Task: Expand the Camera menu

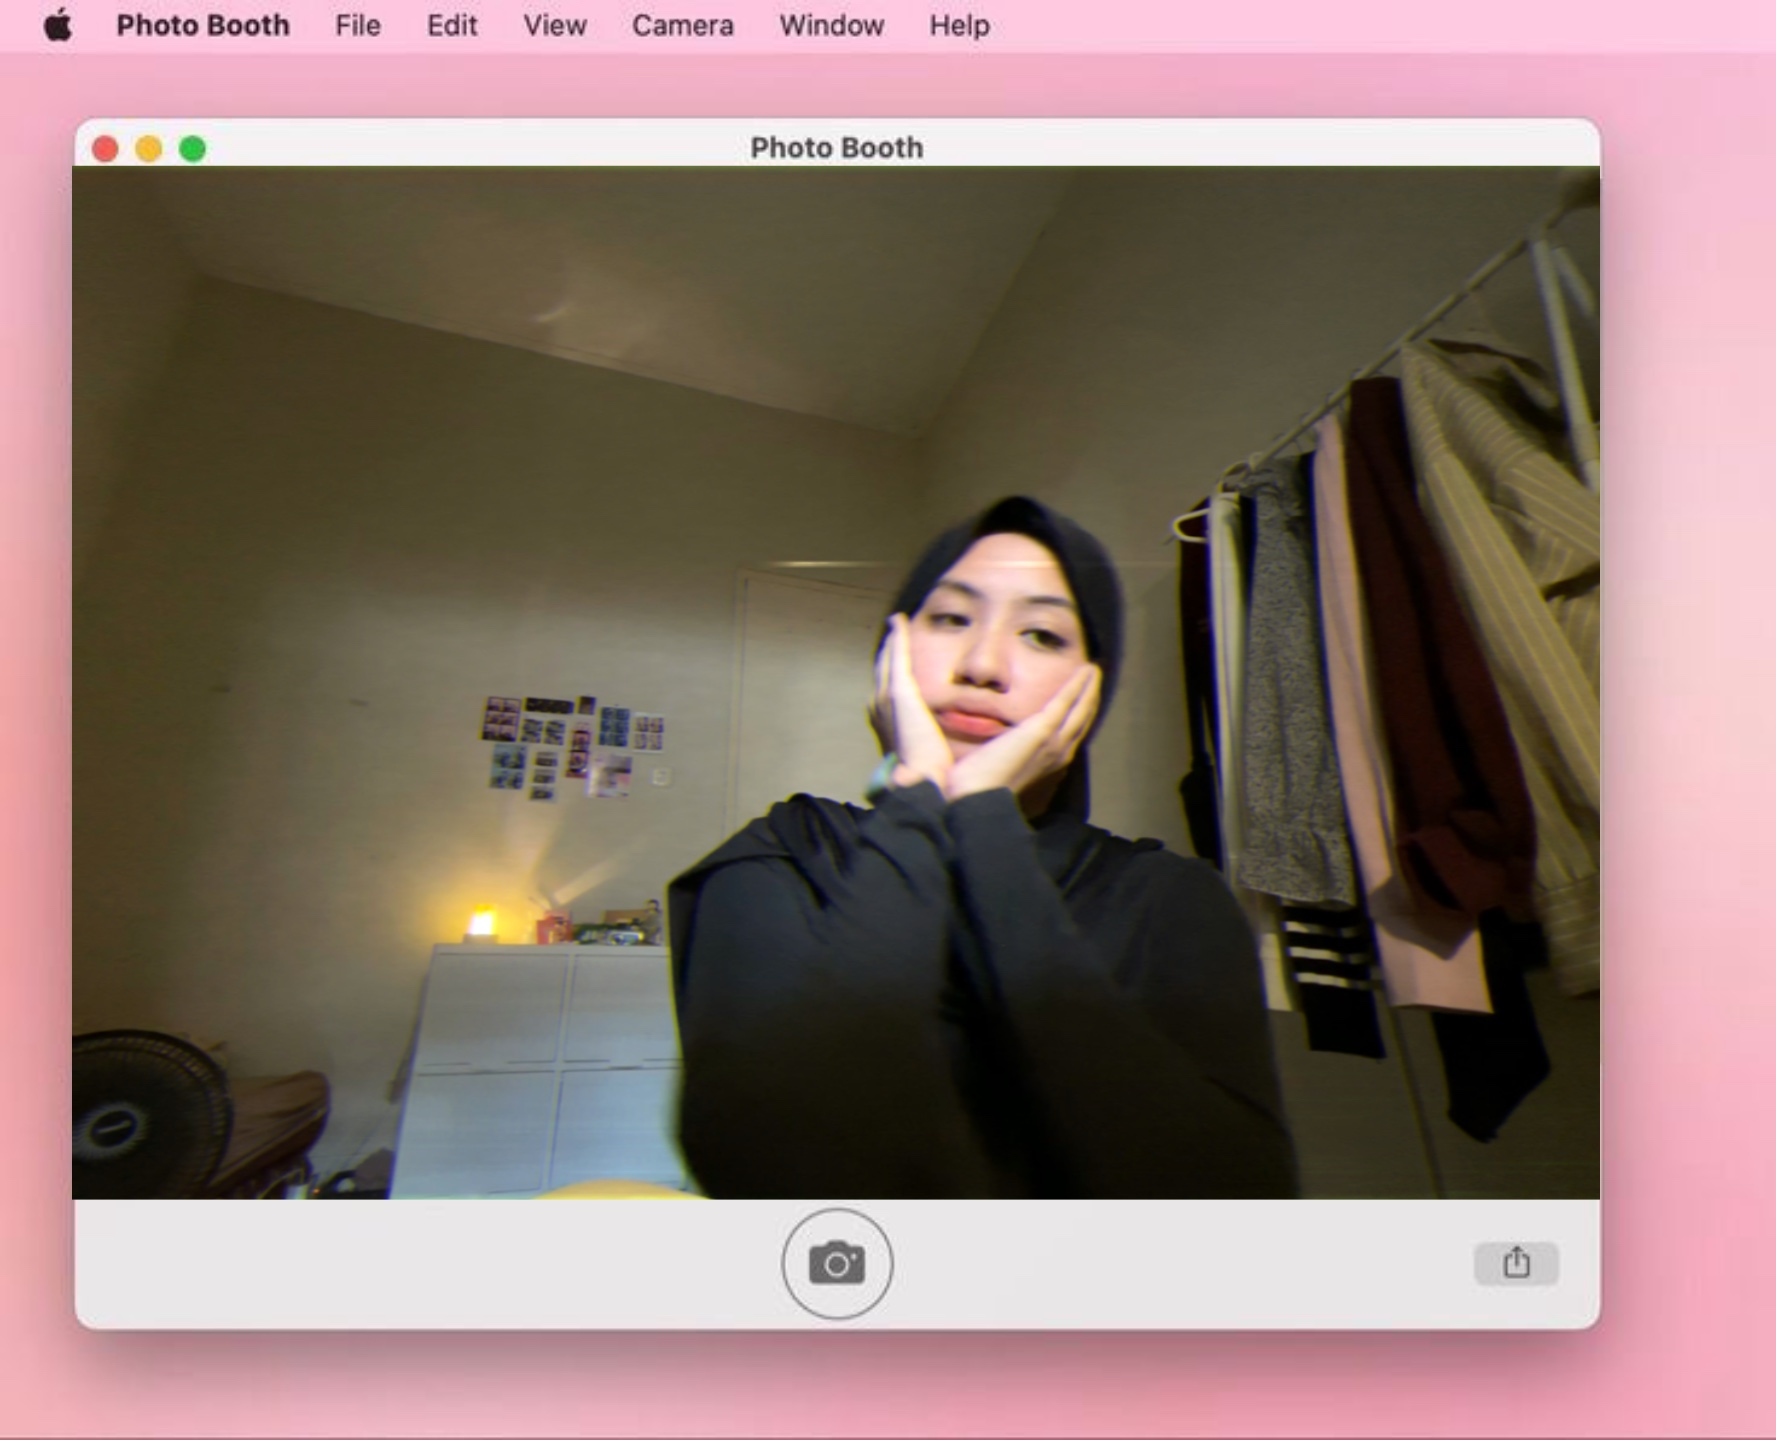Action: (682, 25)
